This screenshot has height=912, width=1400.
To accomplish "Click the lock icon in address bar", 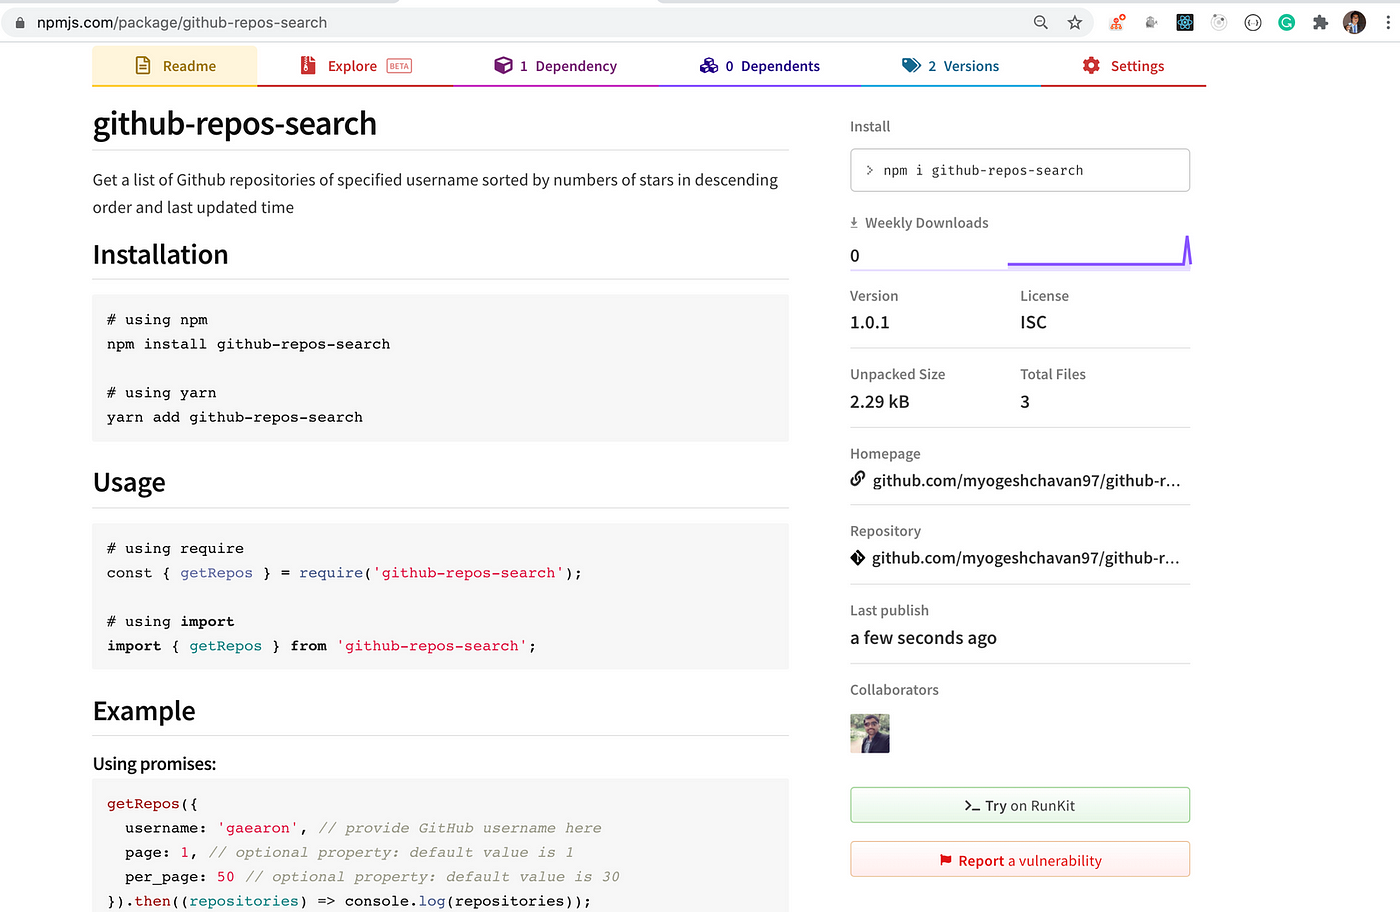I will (x=20, y=22).
